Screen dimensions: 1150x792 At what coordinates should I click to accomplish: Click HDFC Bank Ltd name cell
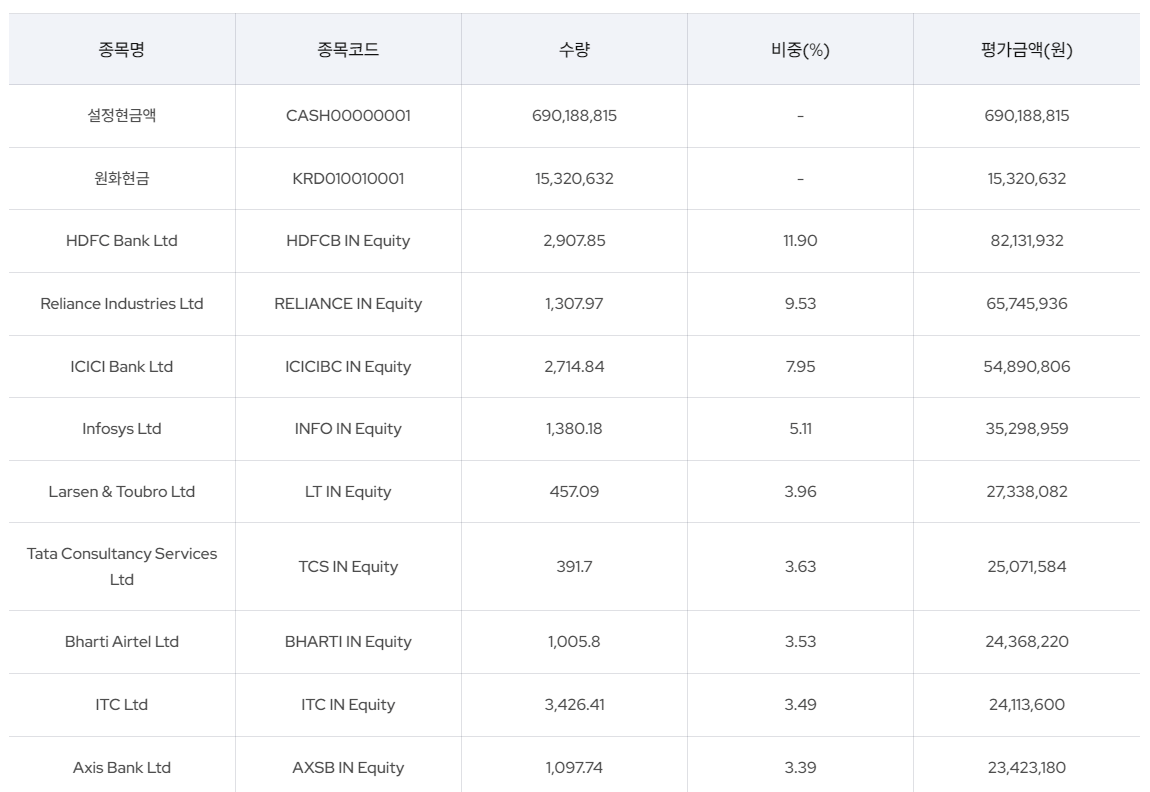coord(122,241)
